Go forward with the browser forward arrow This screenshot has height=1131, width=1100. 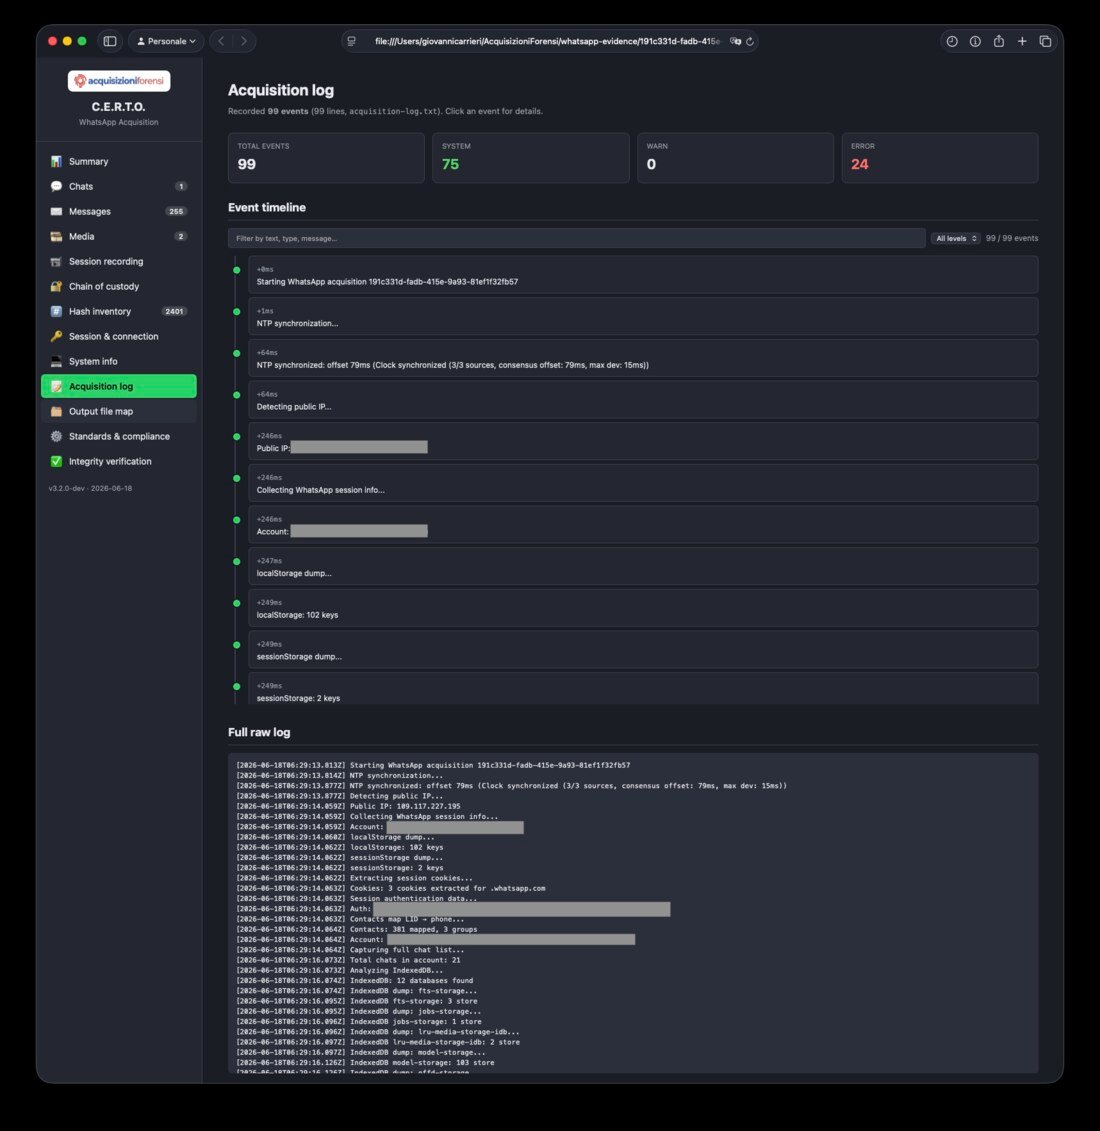point(244,41)
